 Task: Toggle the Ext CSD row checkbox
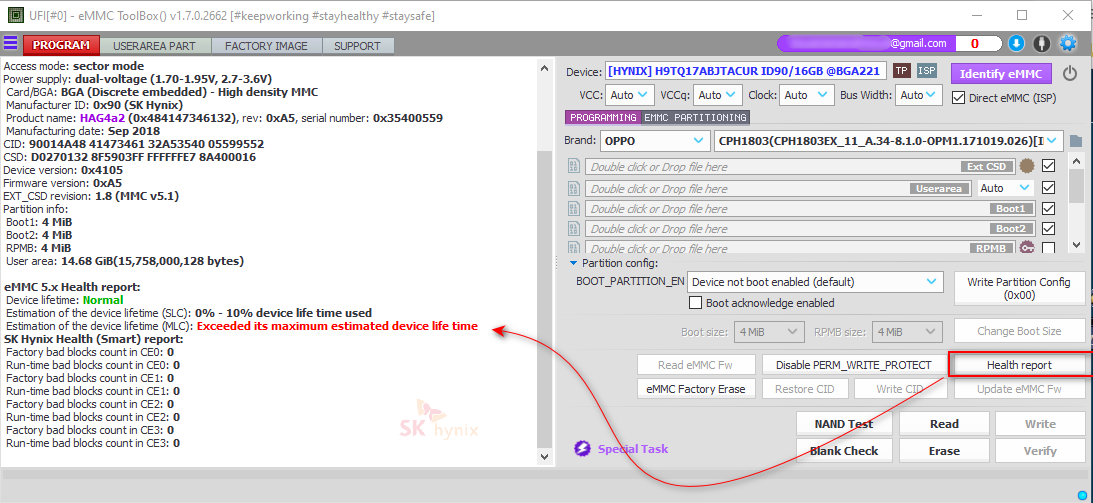(1048, 167)
